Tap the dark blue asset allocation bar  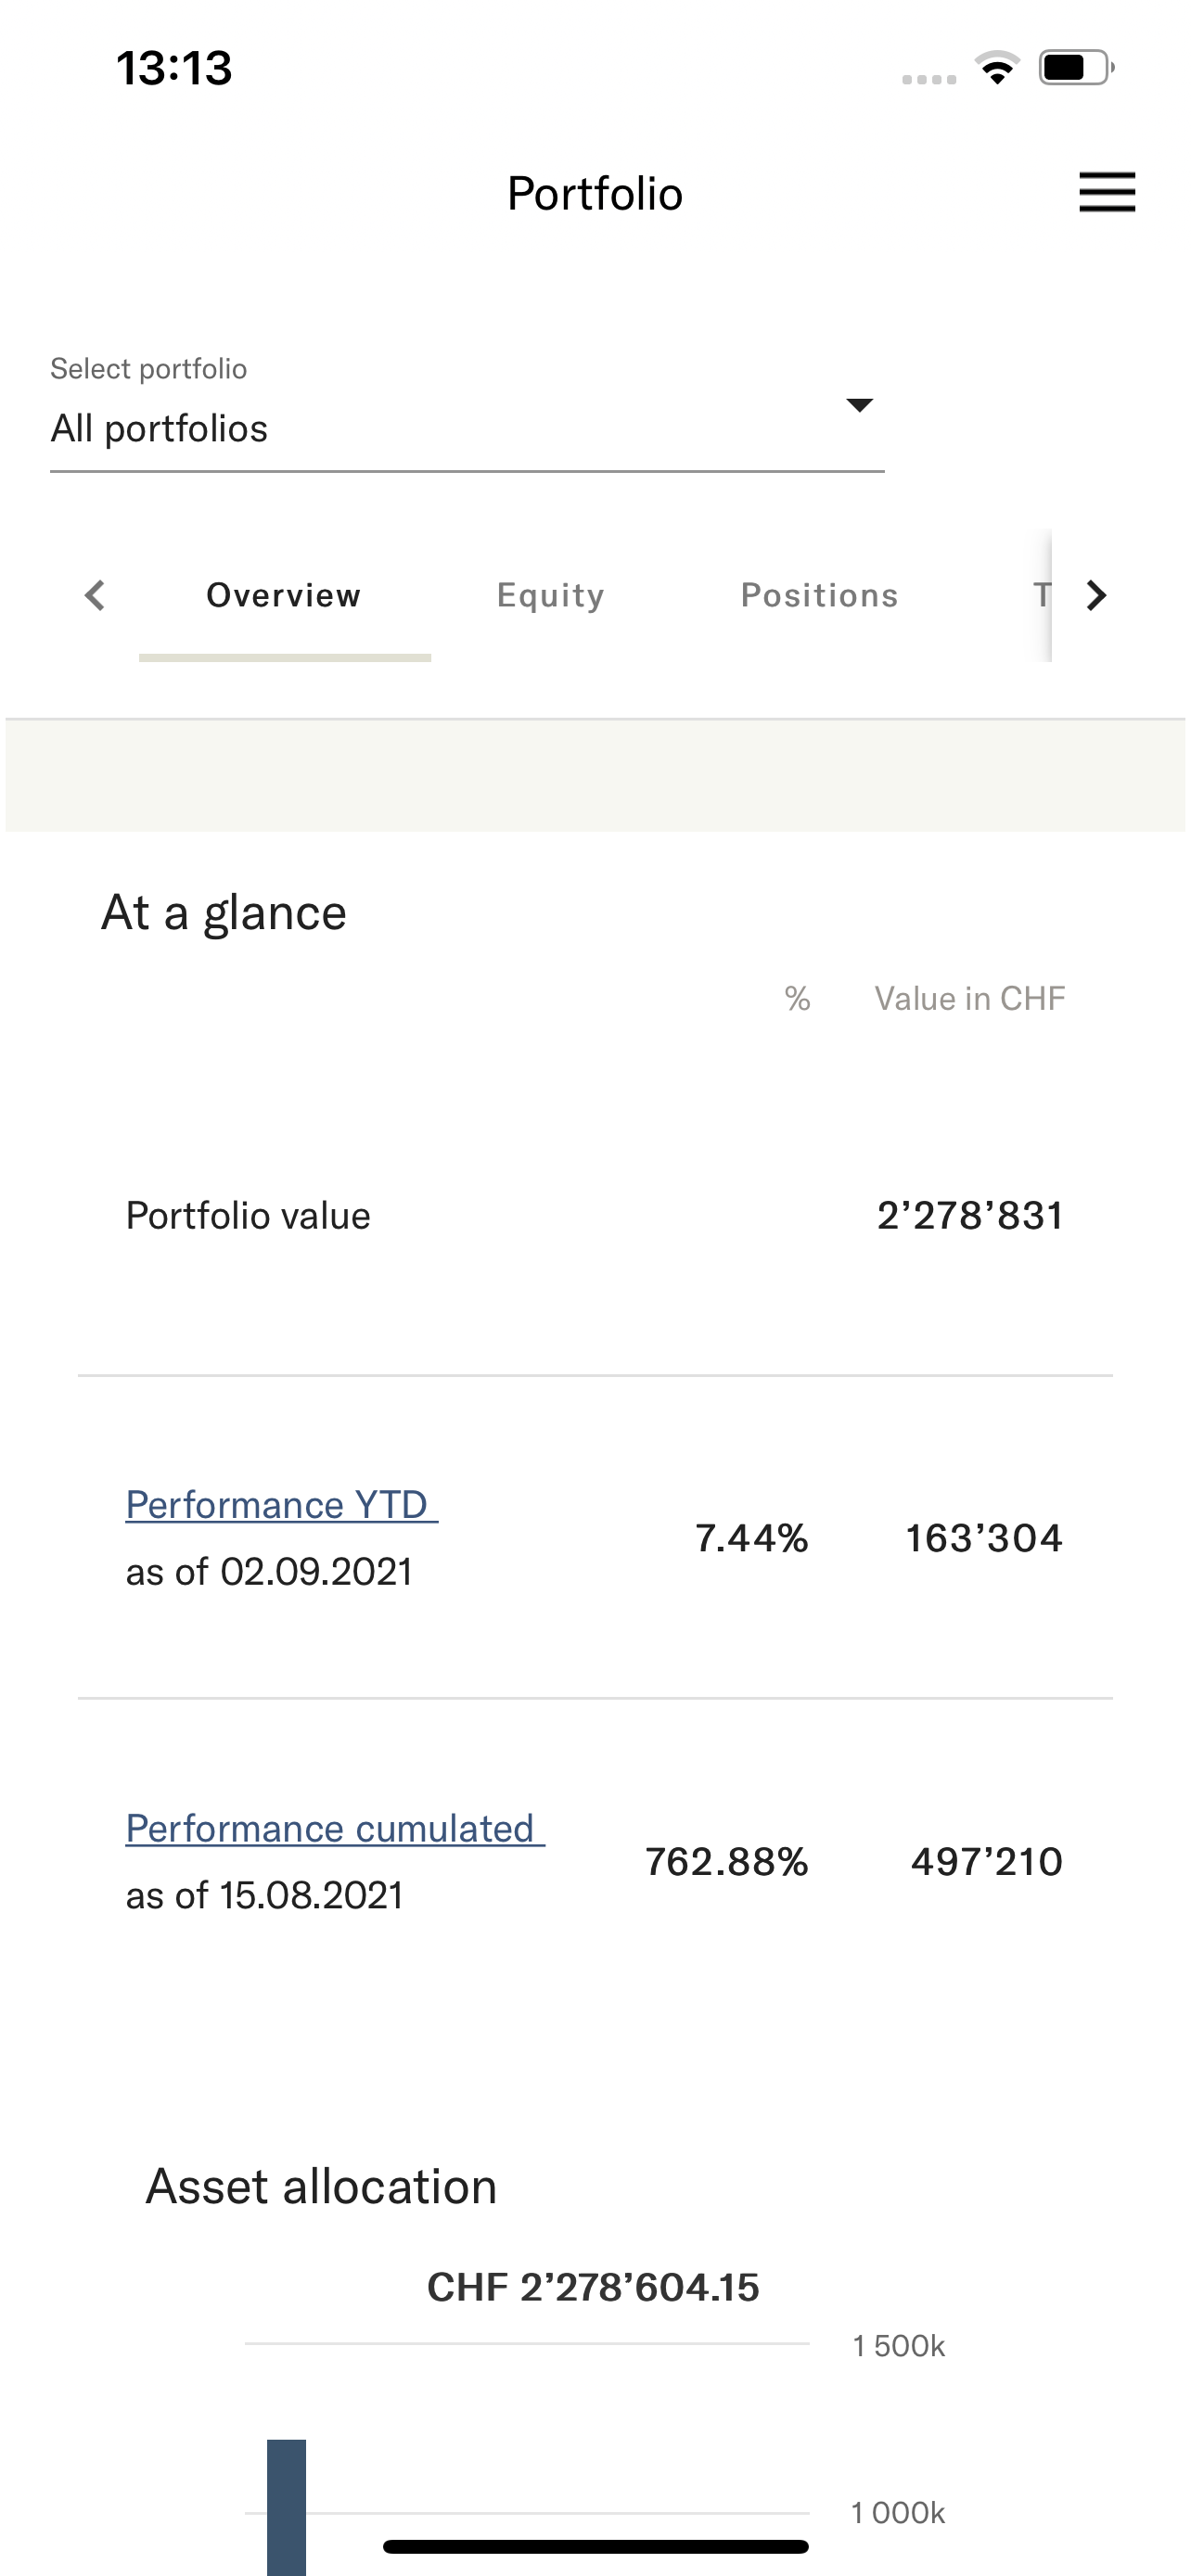pos(286,2507)
